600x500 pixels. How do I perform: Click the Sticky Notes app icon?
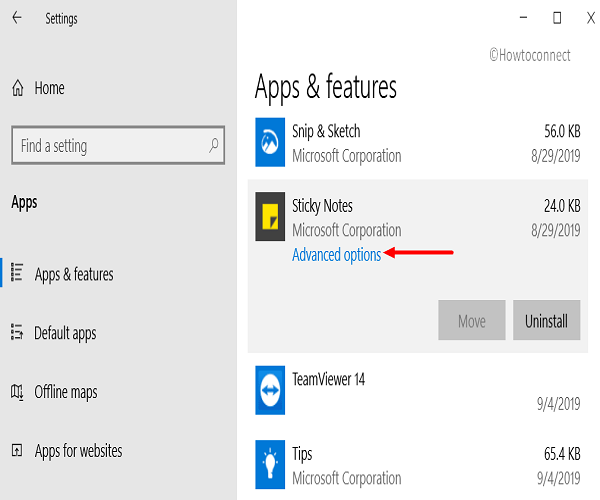[x=270, y=217]
